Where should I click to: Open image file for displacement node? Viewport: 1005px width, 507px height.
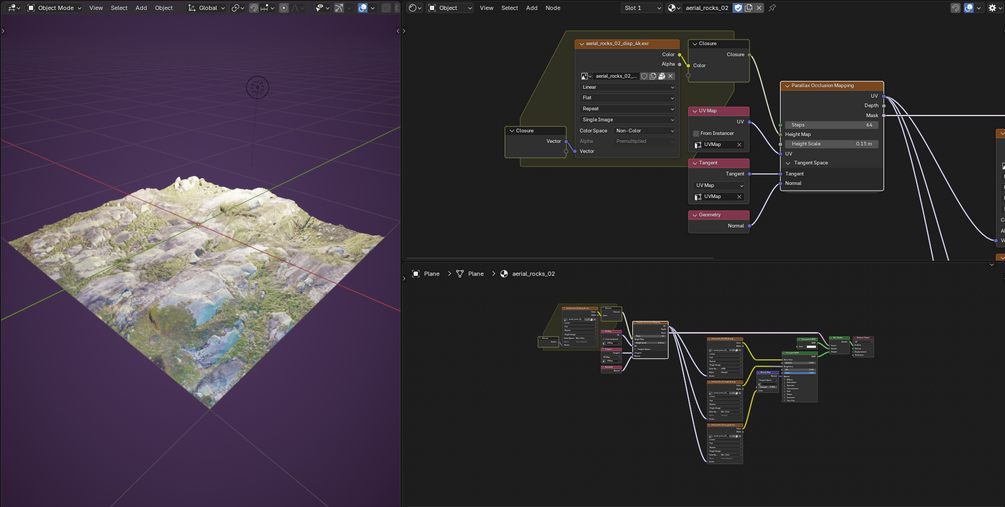pos(661,76)
